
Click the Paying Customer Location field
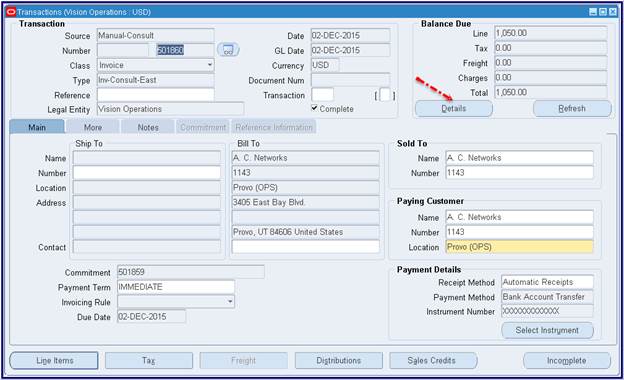tap(520, 247)
